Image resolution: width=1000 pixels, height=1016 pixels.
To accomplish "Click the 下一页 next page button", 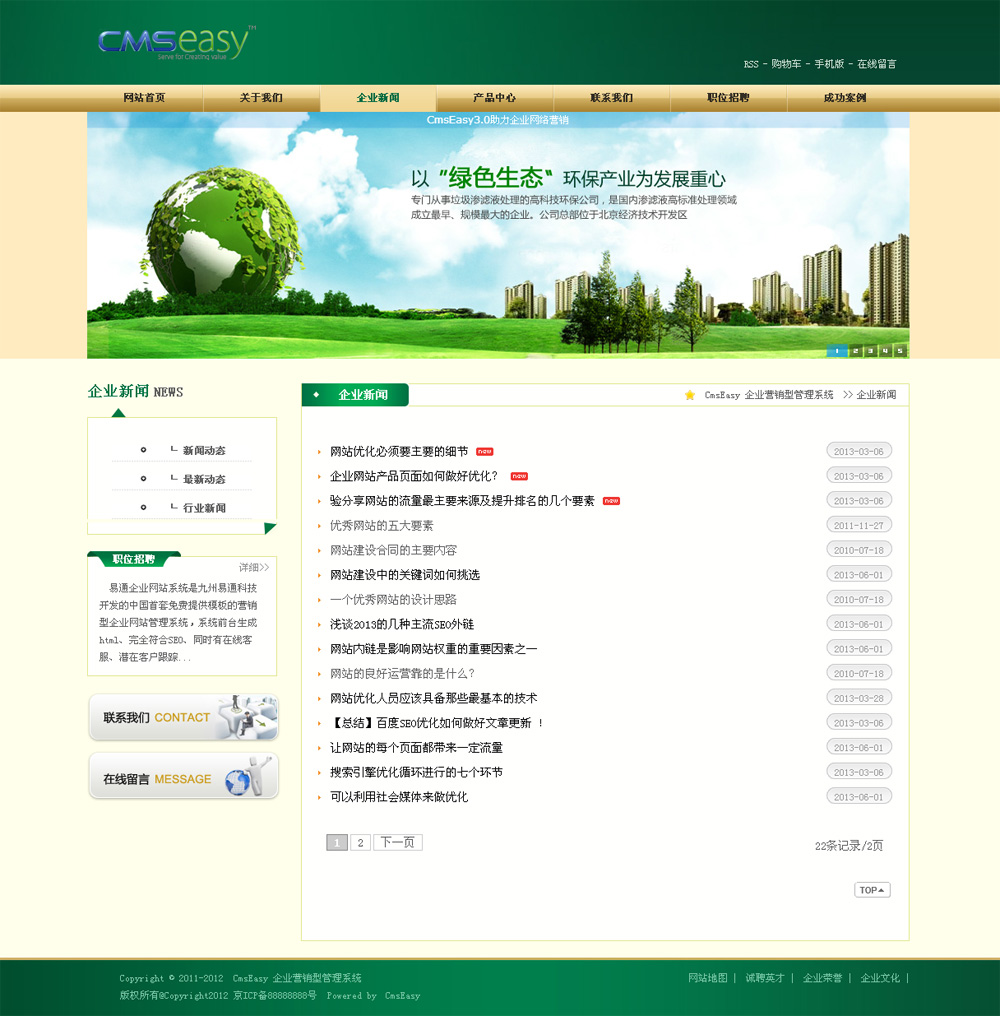I will pos(397,843).
